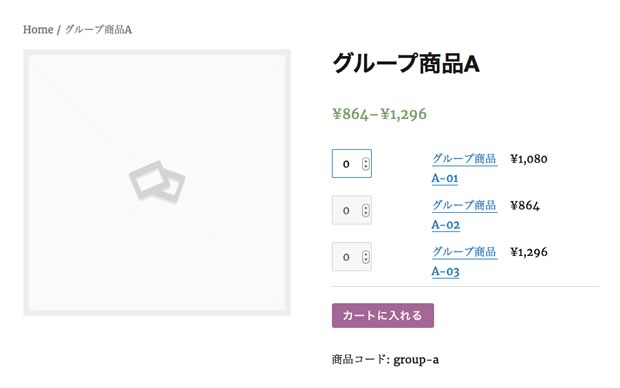Screen dimensions: 620x388
Task: Open the グループ商品A-02 product link
Action: pyautogui.click(x=464, y=215)
